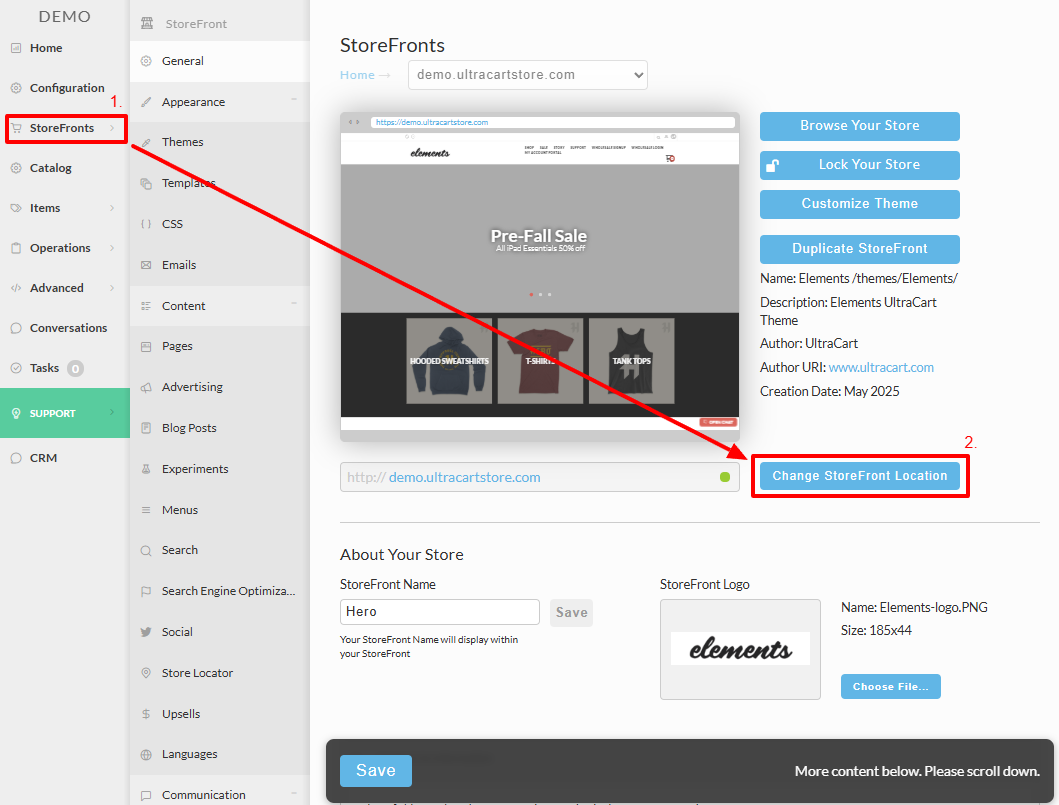Click the Home breadcrumb link
The width and height of the screenshot is (1059, 805).
coord(357,75)
